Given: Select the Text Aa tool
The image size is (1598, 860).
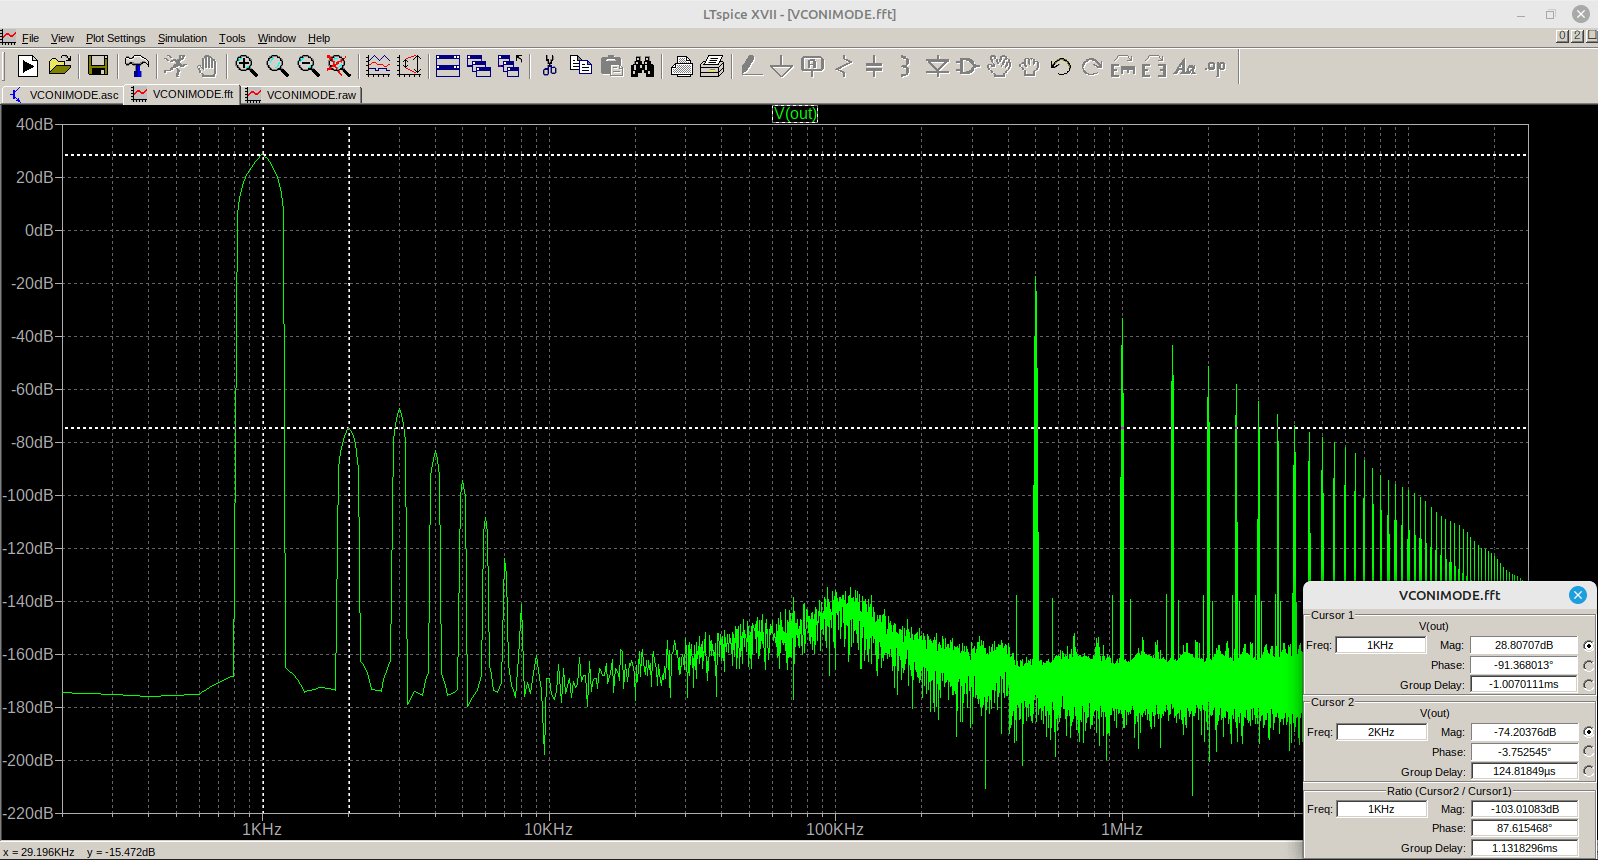Looking at the screenshot, I should pos(1185,66).
